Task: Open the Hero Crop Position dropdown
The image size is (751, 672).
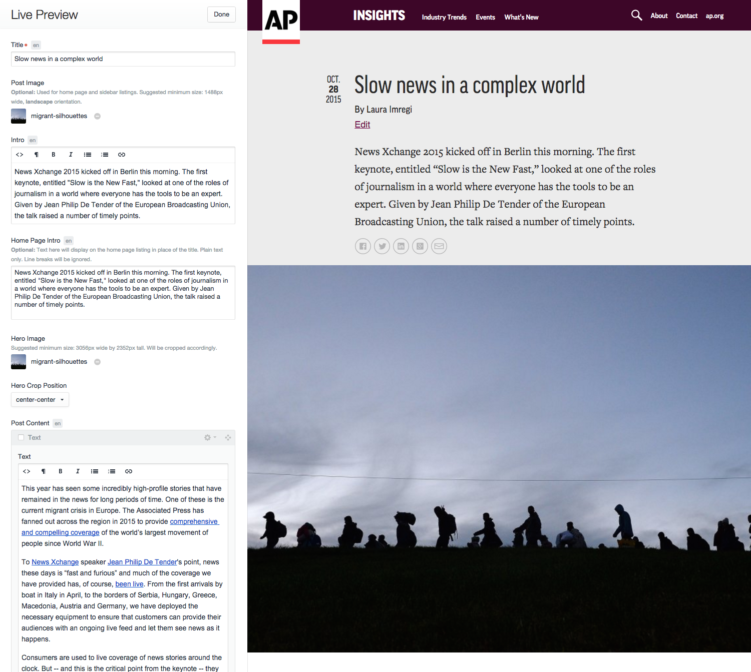Action: 40,399
